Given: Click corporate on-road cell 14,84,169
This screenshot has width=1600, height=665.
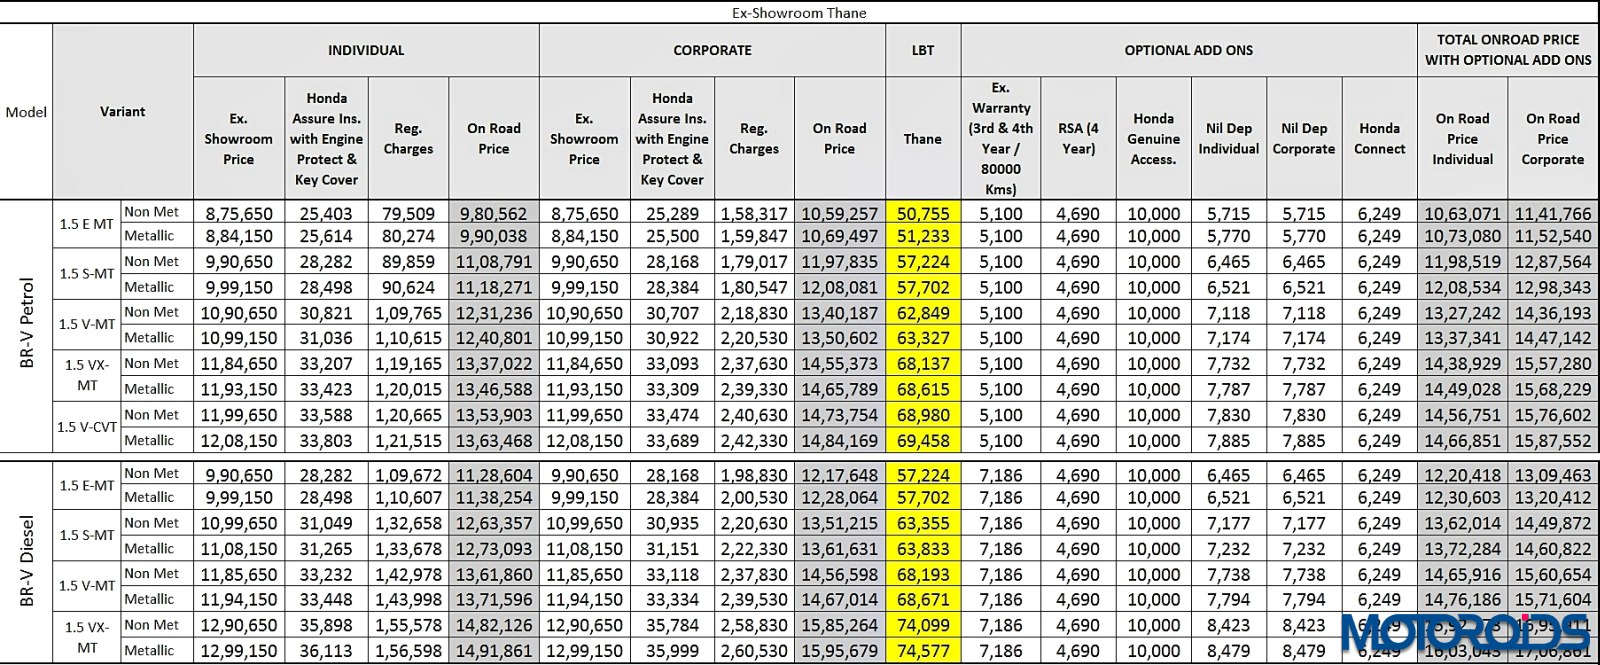Looking at the screenshot, I should (839, 440).
